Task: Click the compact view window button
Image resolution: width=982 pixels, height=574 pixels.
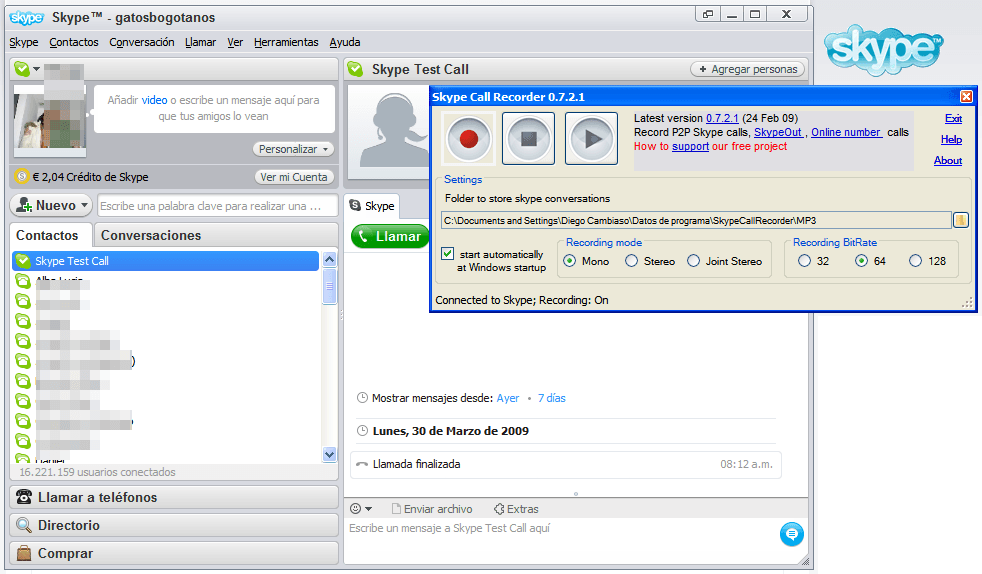Action: coord(708,14)
